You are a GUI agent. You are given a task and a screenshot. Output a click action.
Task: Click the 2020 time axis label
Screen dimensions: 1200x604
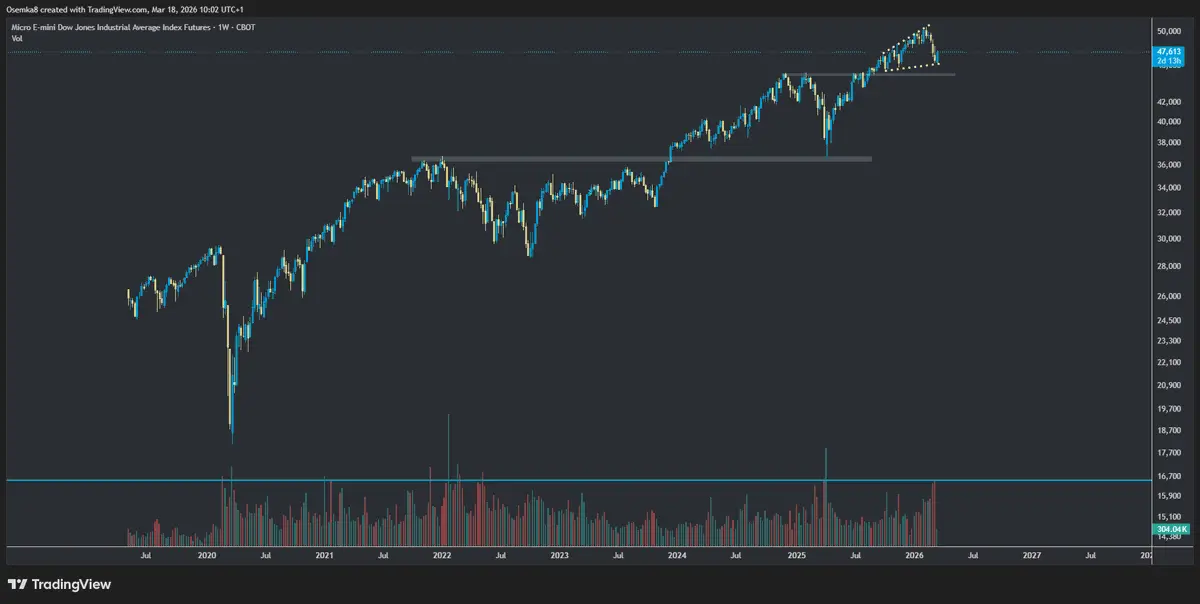(206, 554)
